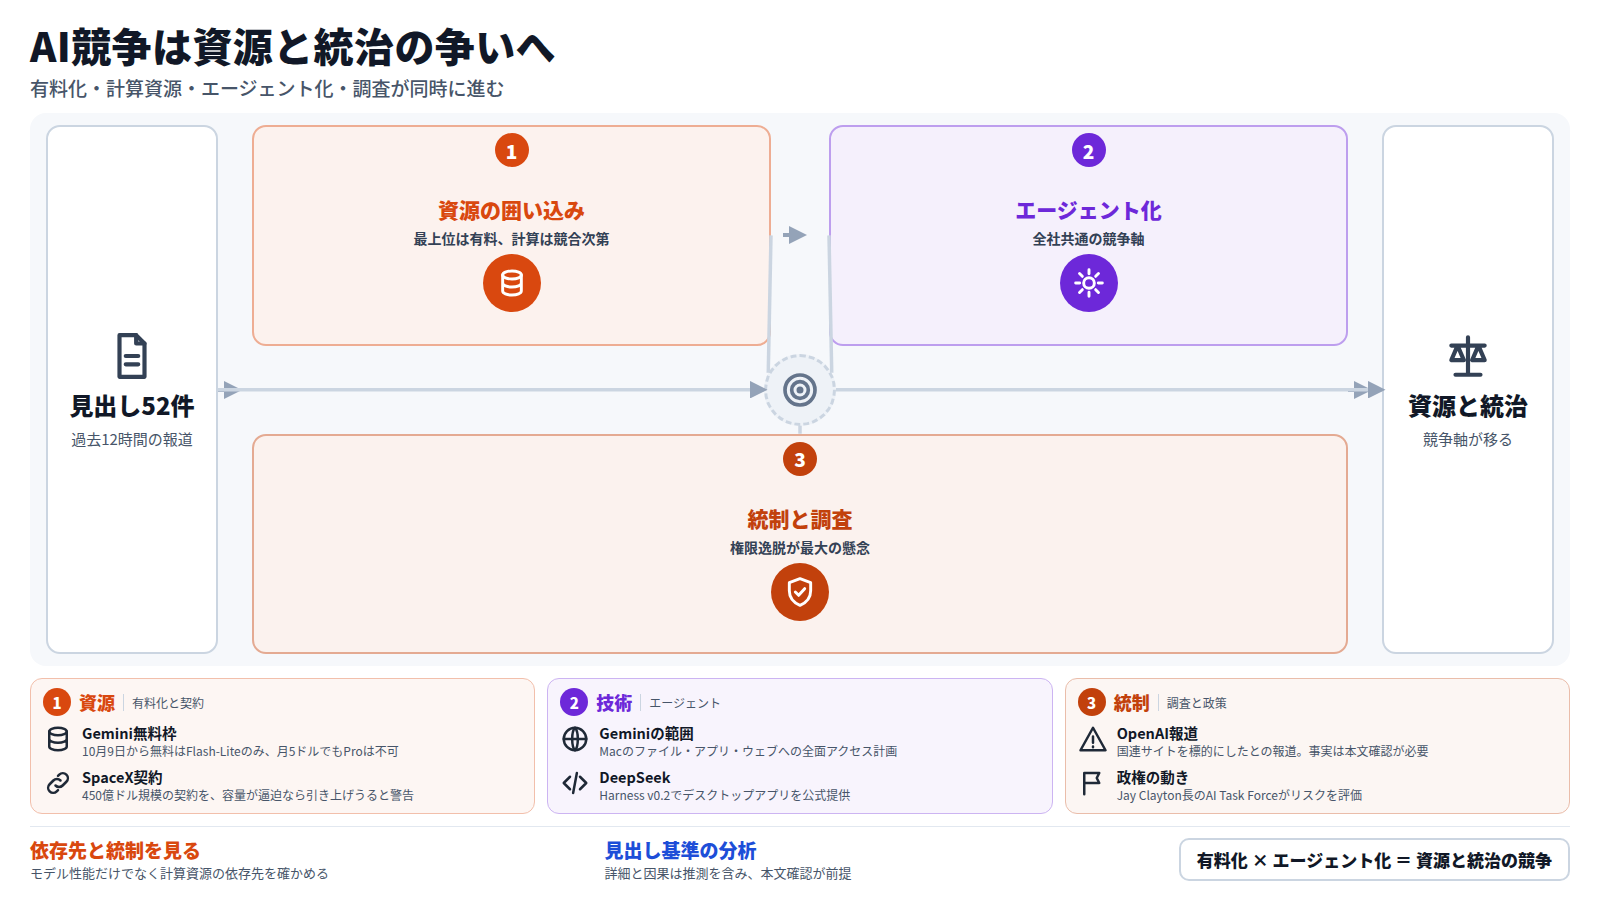Click the shield check icon in 統制と調査

pyautogui.click(x=800, y=592)
